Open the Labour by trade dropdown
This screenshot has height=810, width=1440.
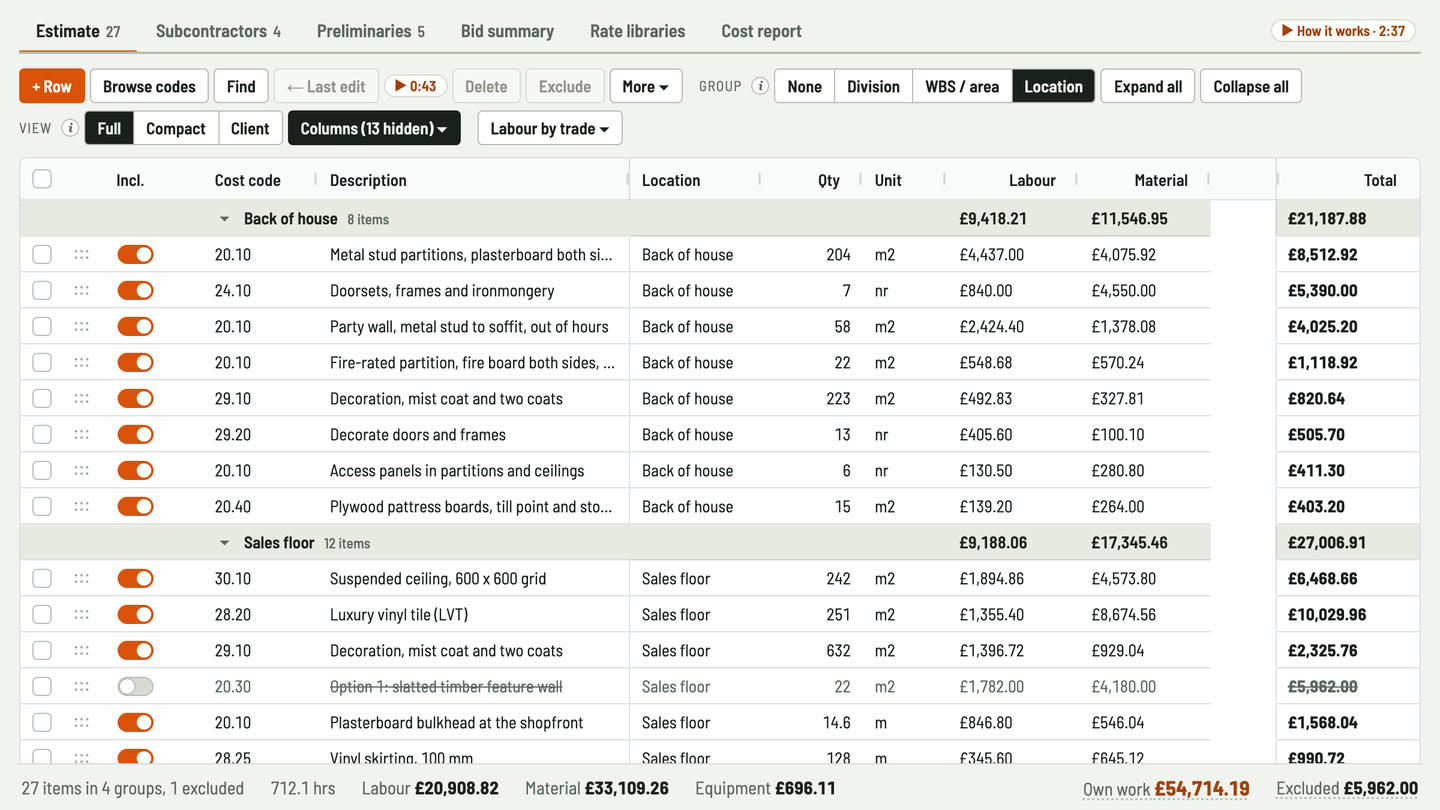[x=550, y=128]
